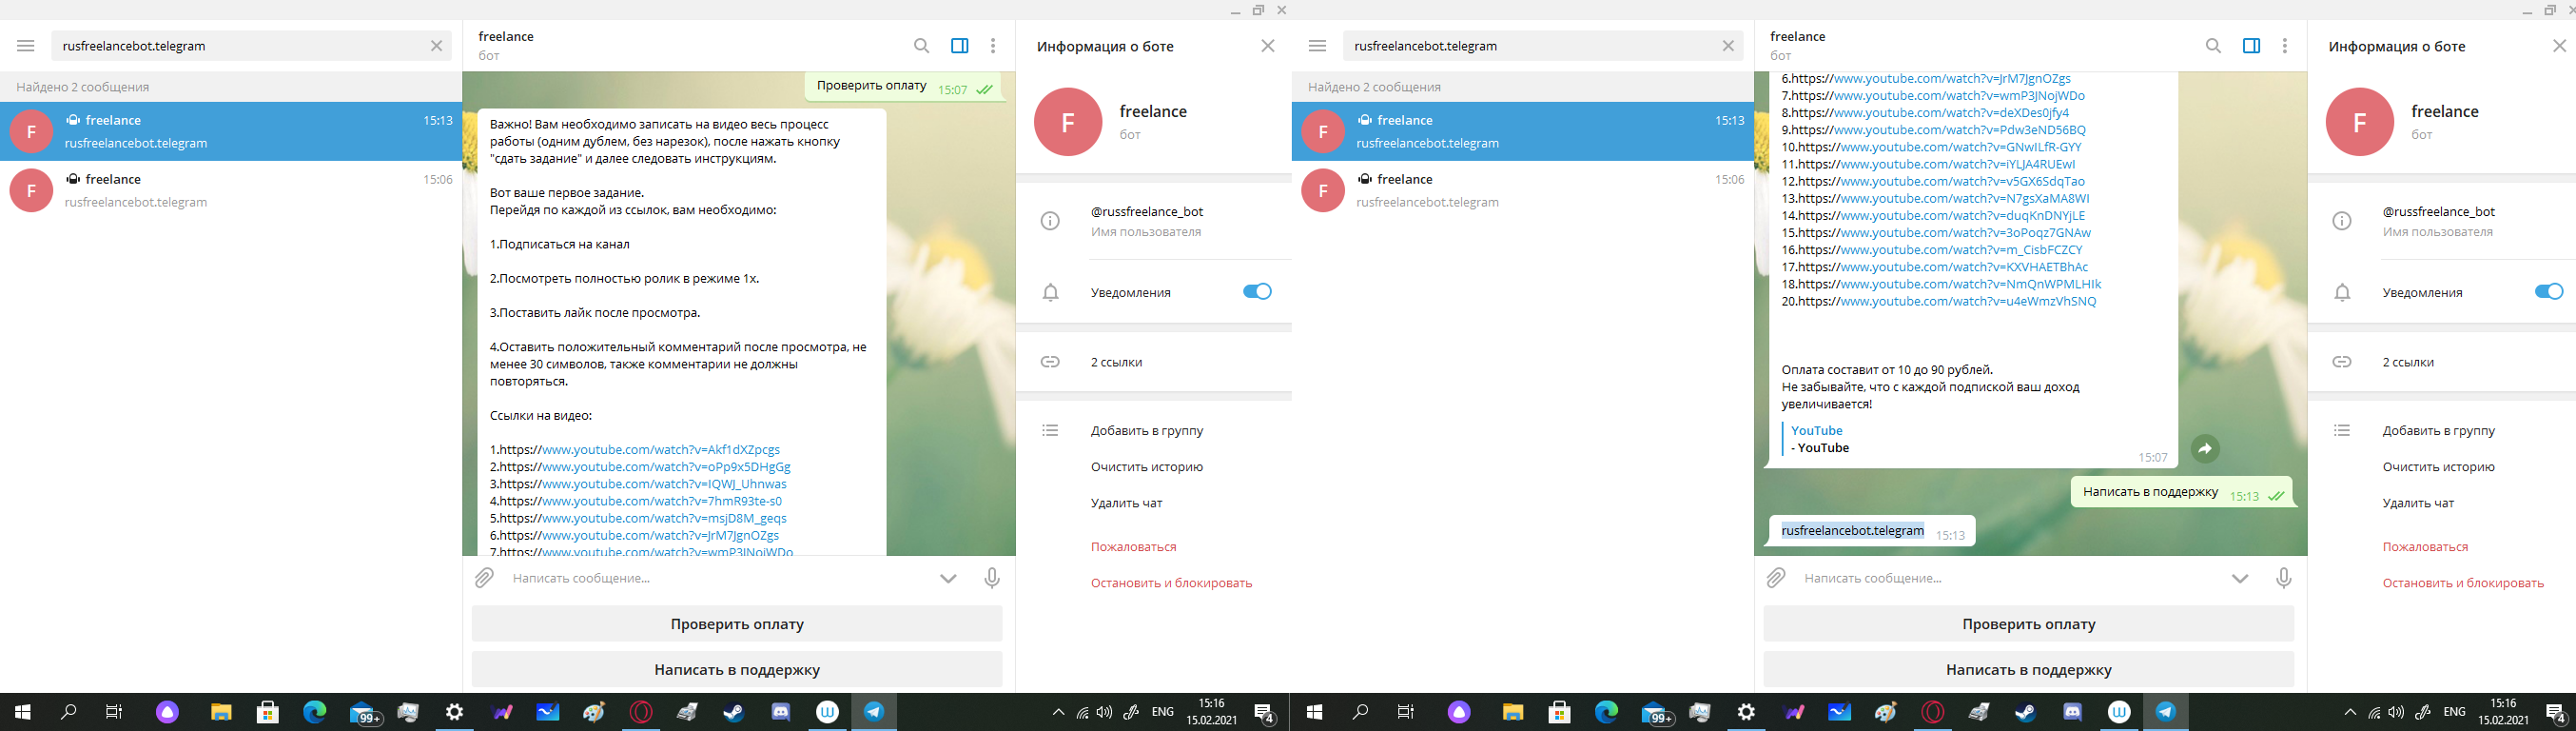This screenshot has height=731, width=2576.
Task: Open the notification center on the right taskbar
Action: click(x=2556, y=713)
